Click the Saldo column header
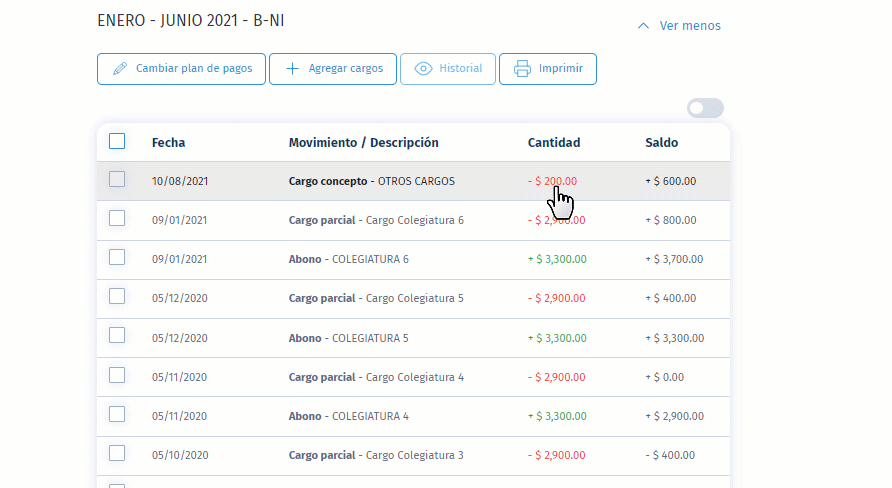This screenshot has height=488, width=892. coord(662,143)
